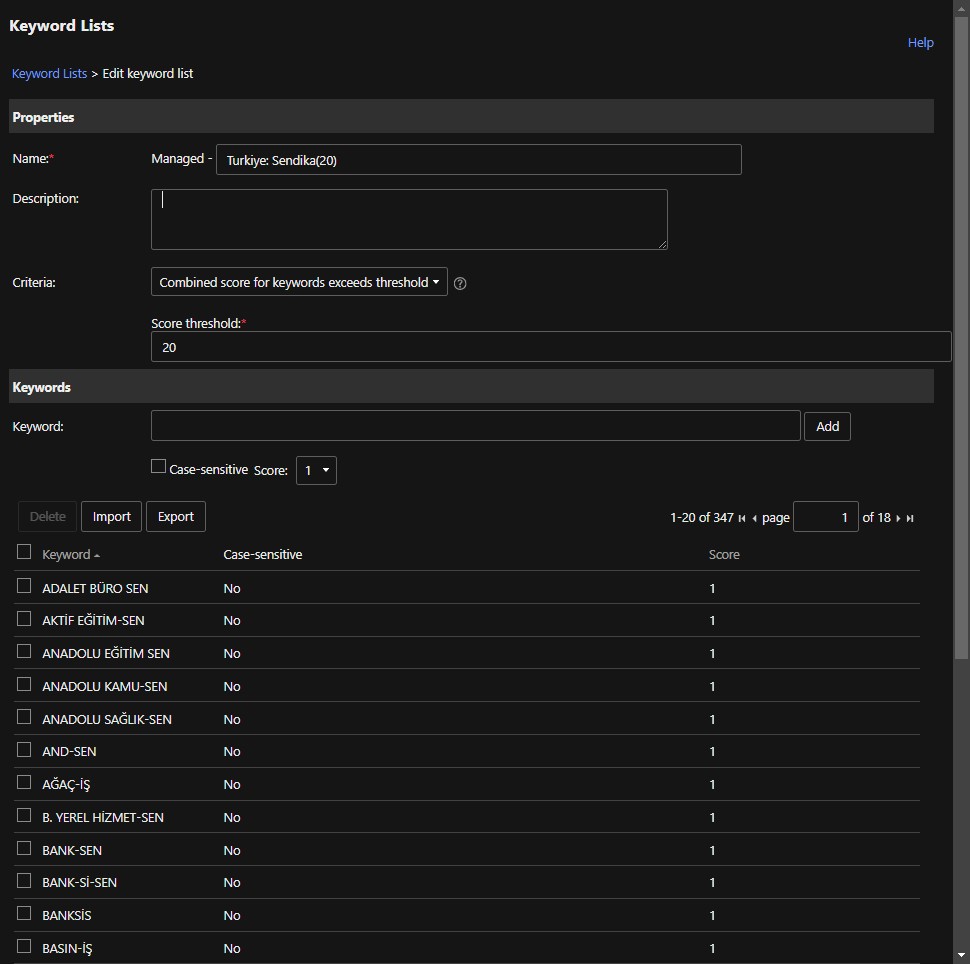This screenshot has height=964, width=970.
Task: Go to the next page of keywords
Action: (x=898, y=518)
